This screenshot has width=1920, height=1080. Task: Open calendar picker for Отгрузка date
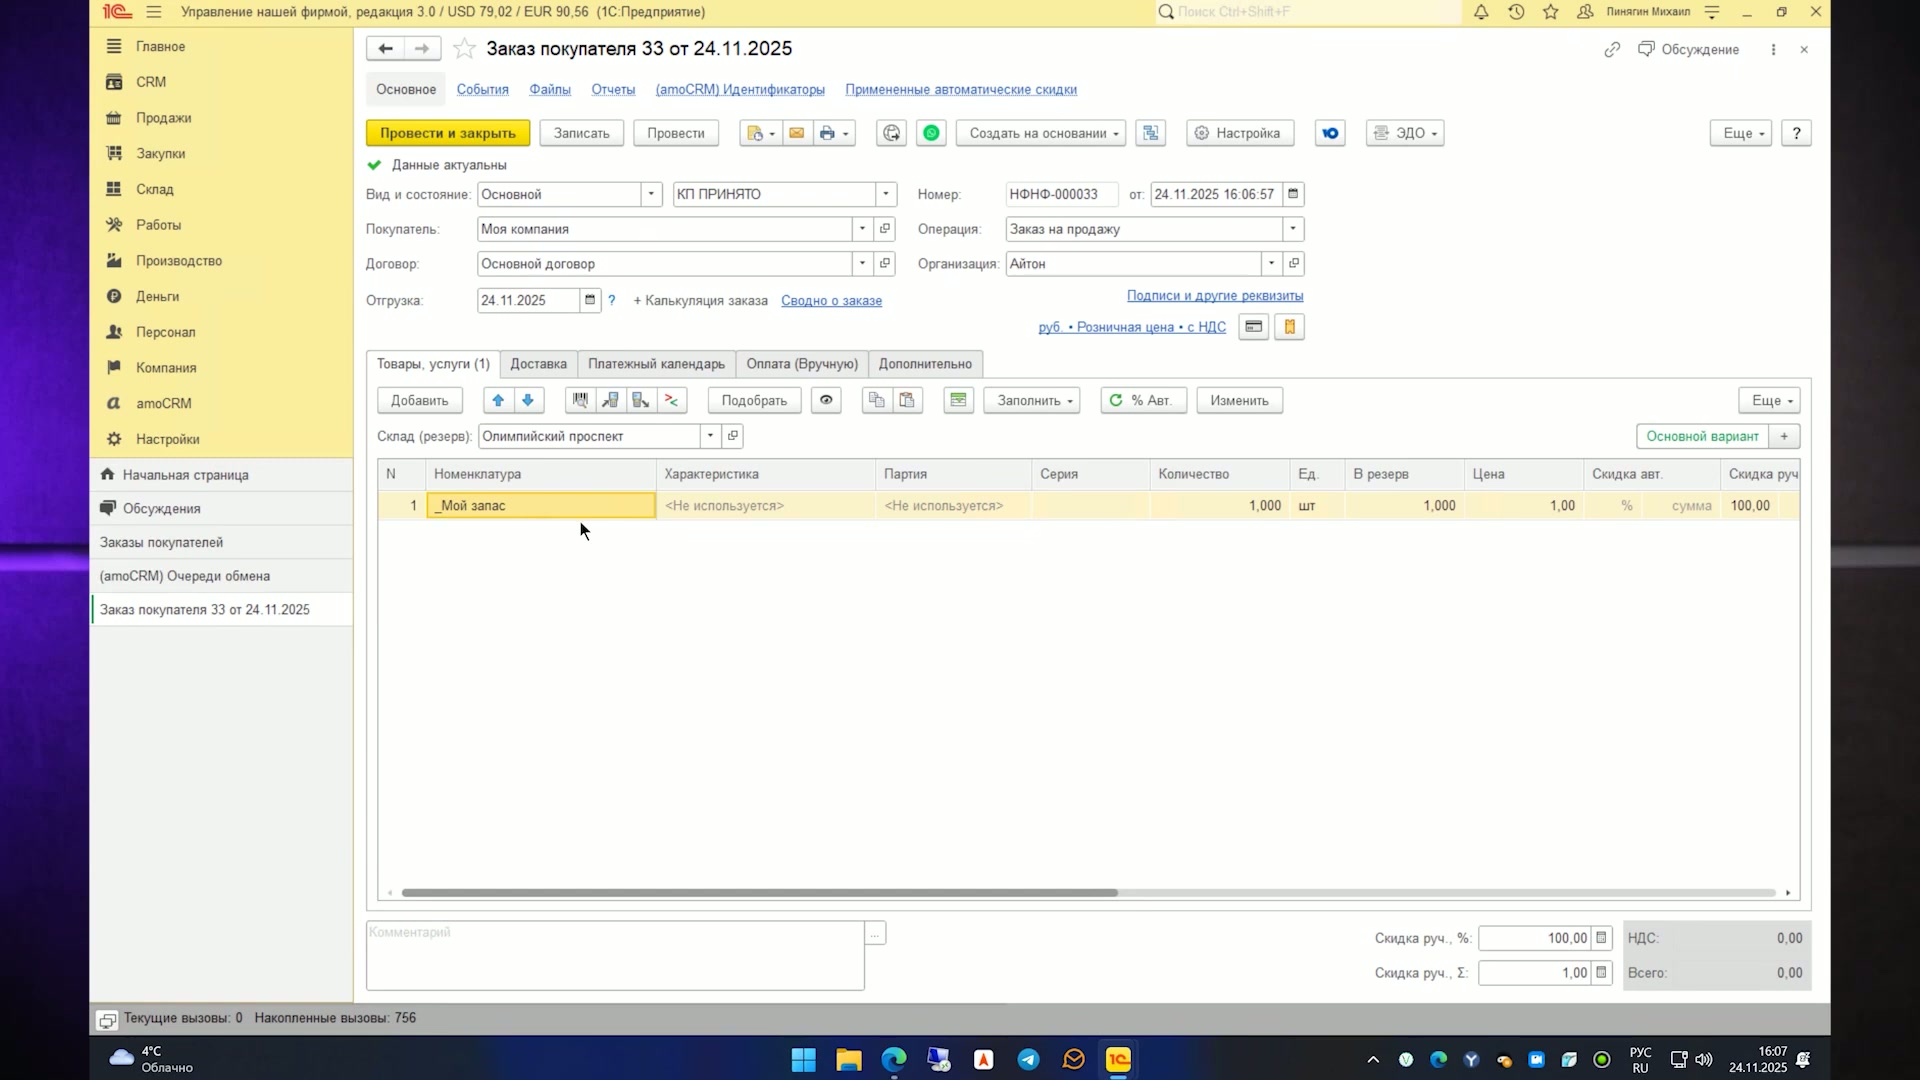590,300
